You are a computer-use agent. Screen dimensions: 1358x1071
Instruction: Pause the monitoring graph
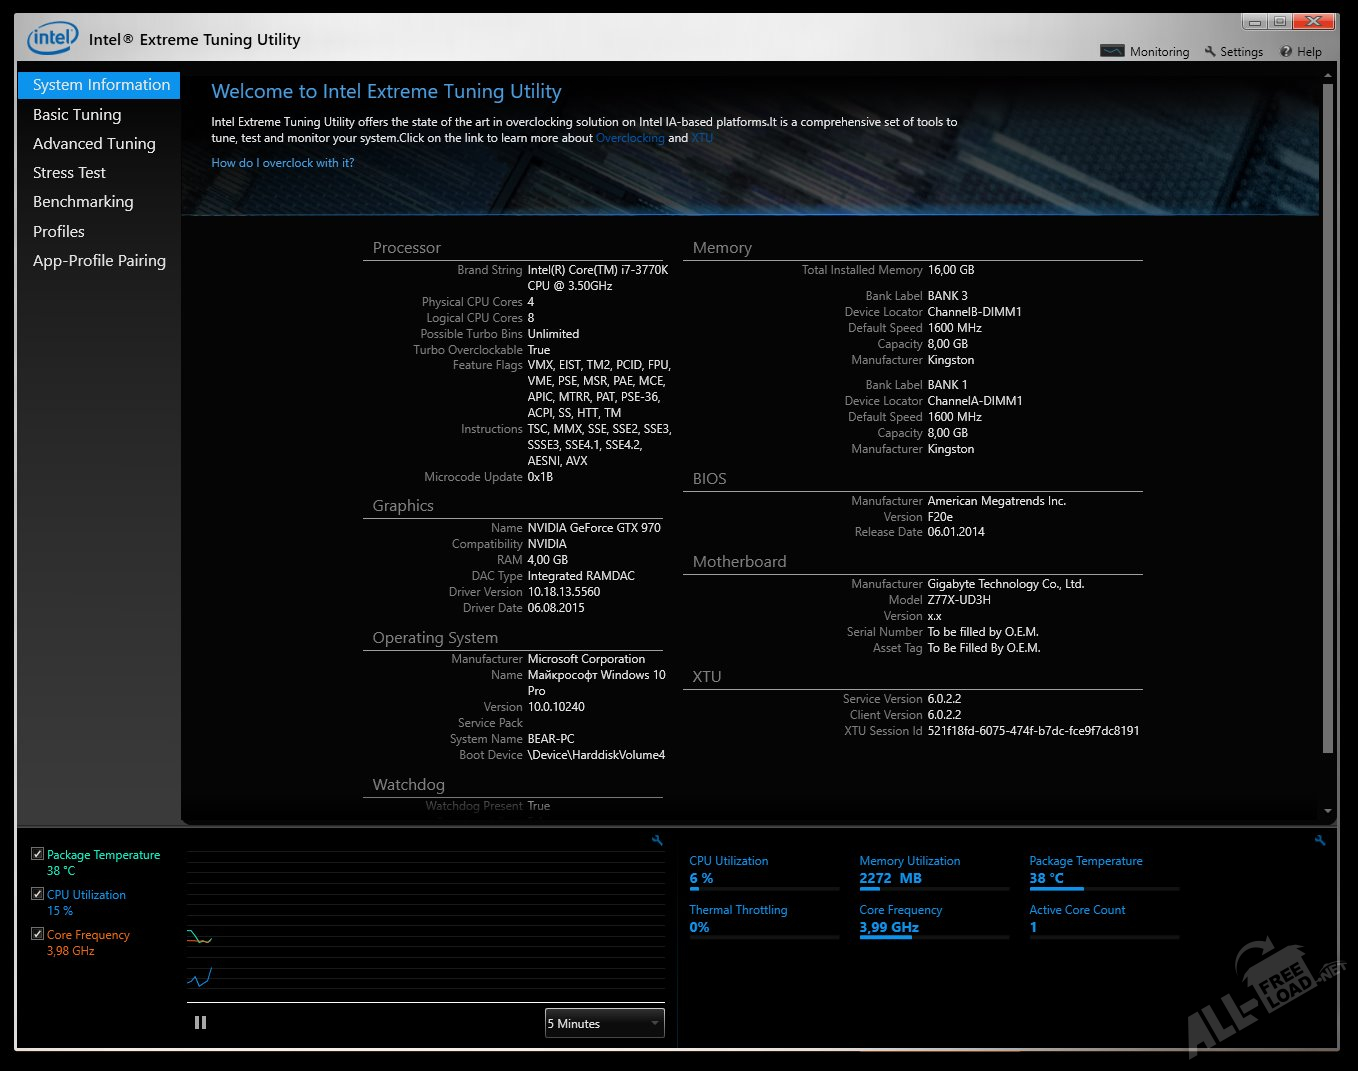click(200, 1022)
